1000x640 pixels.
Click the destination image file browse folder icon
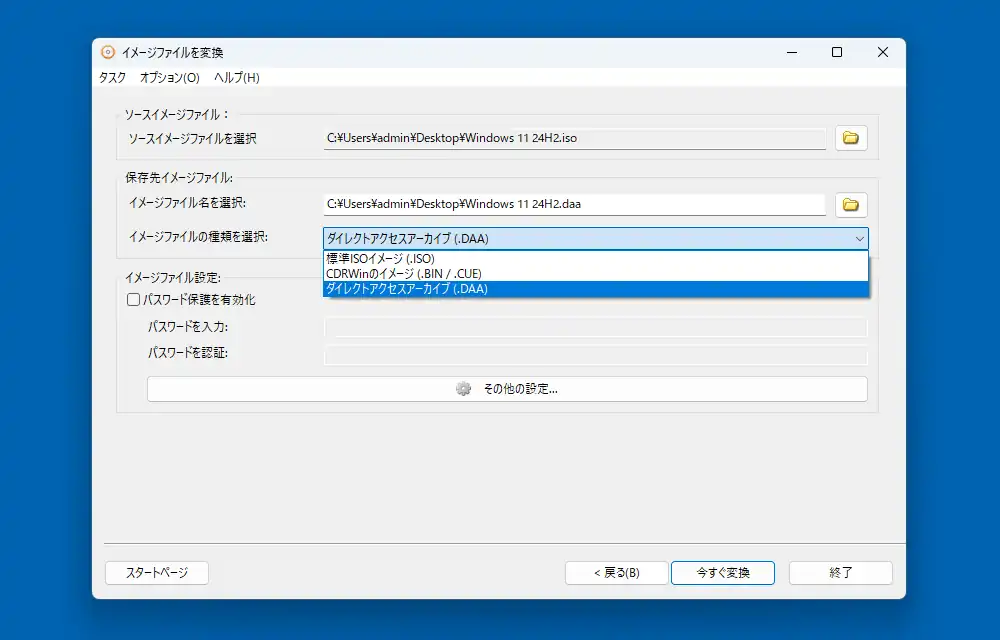[x=851, y=205]
